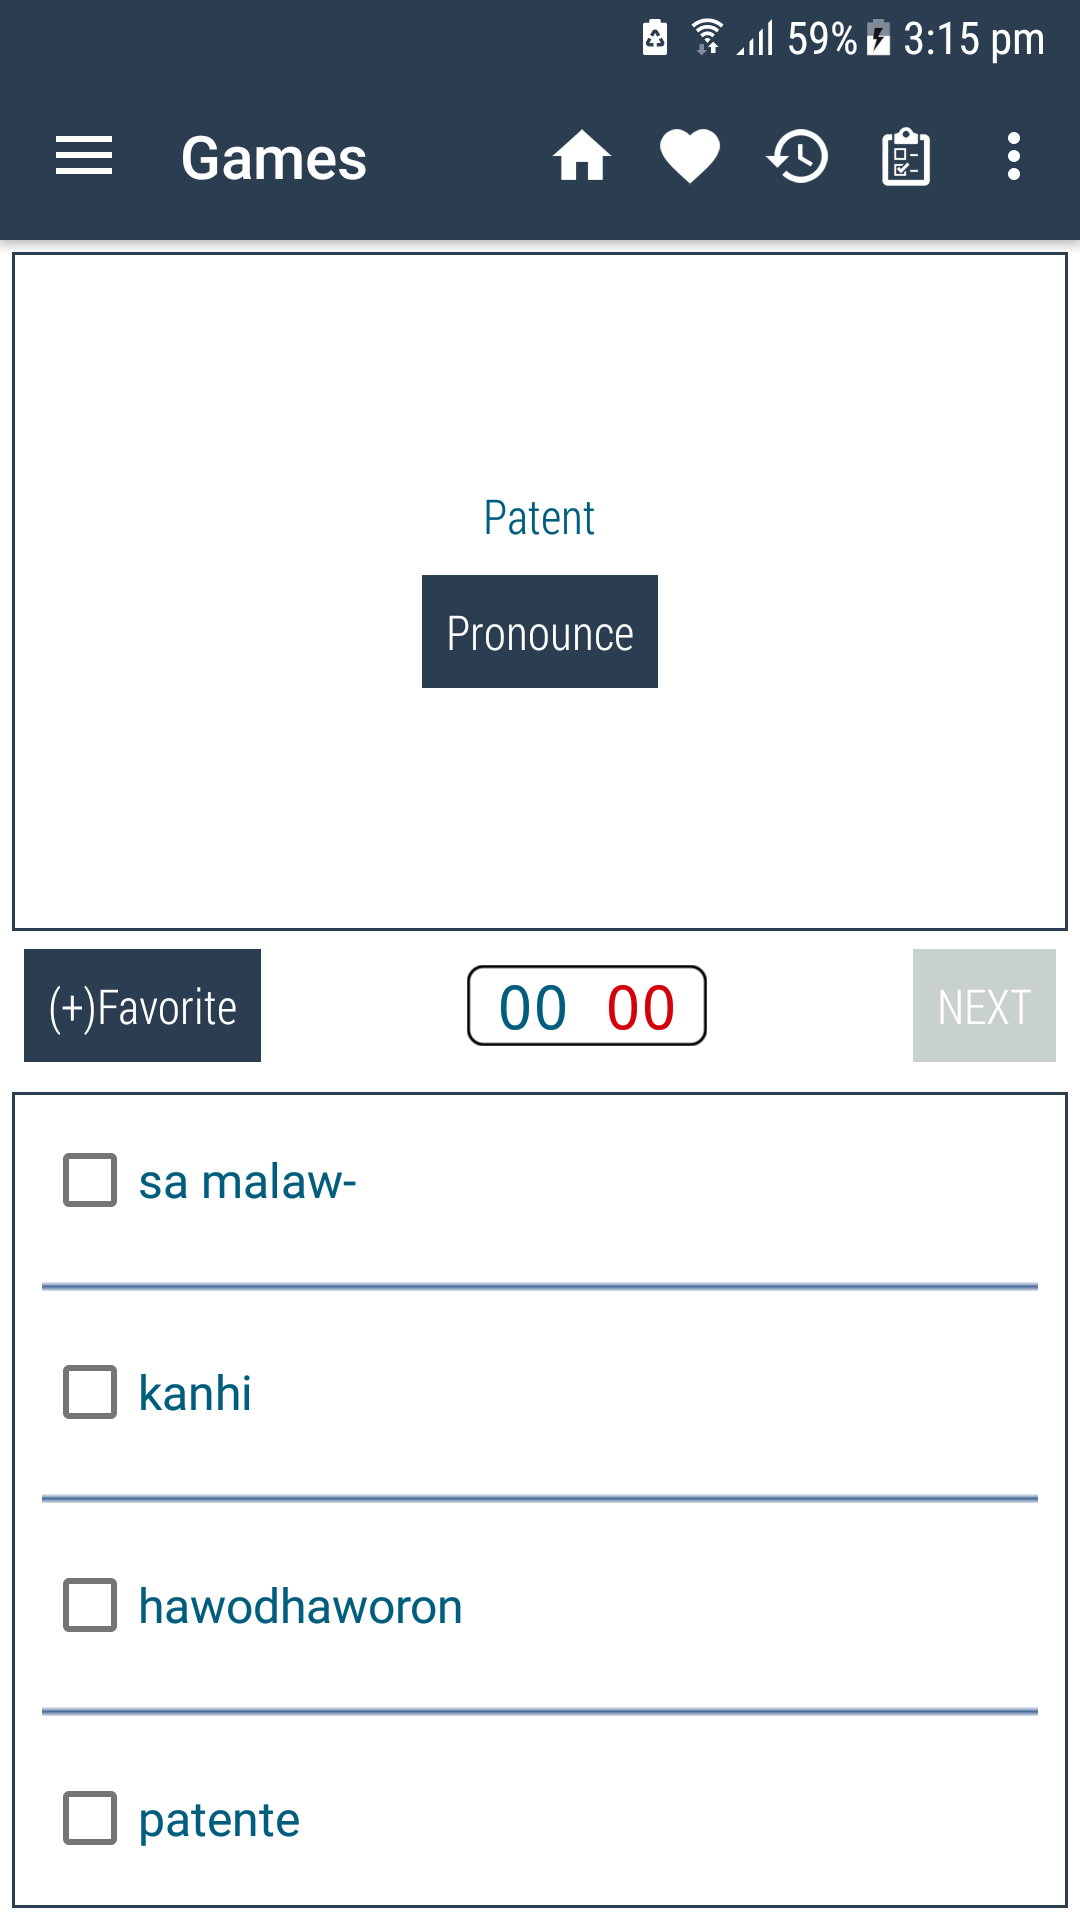Image resolution: width=1080 pixels, height=1920 pixels.
Task: Select the "hawodhaworon" checkbox
Action: pyautogui.click(x=90, y=1605)
